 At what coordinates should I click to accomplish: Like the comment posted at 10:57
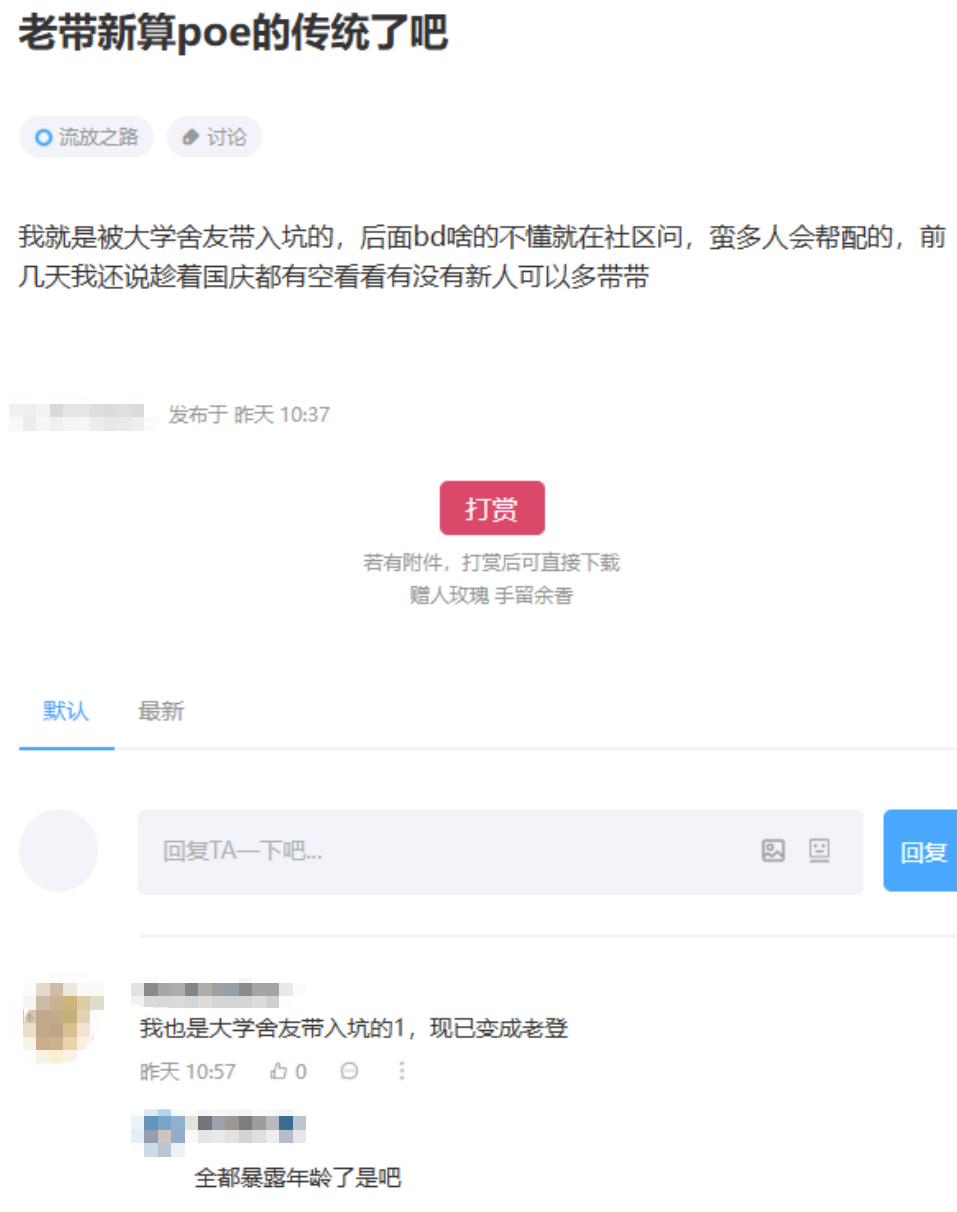(288, 1071)
